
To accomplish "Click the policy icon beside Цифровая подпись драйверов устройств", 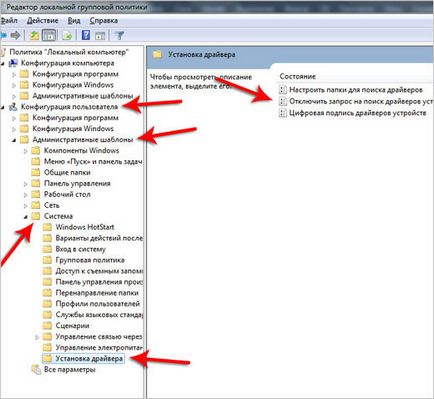I will click(282, 113).
